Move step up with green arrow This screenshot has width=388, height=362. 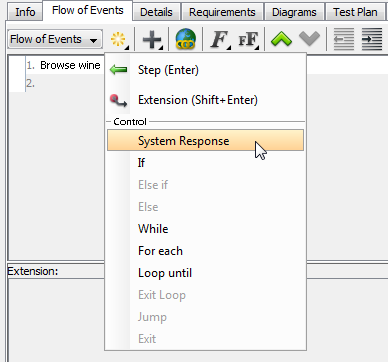pyautogui.click(x=281, y=39)
